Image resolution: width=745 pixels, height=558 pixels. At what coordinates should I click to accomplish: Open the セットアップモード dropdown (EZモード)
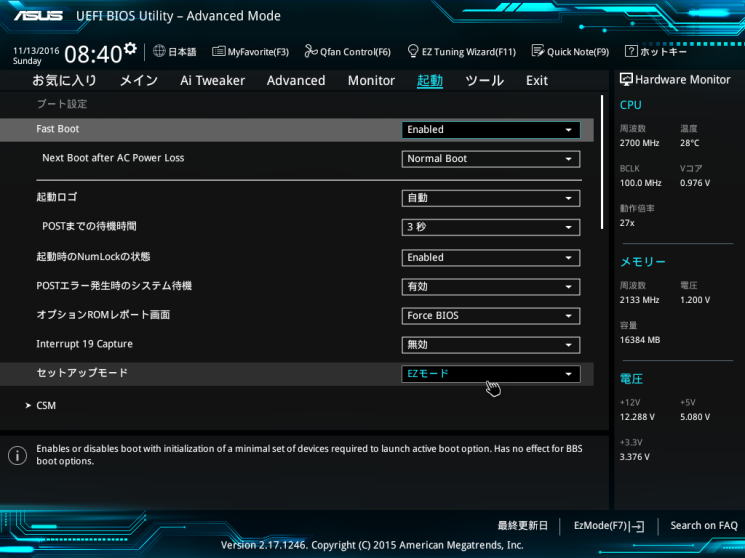point(491,374)
